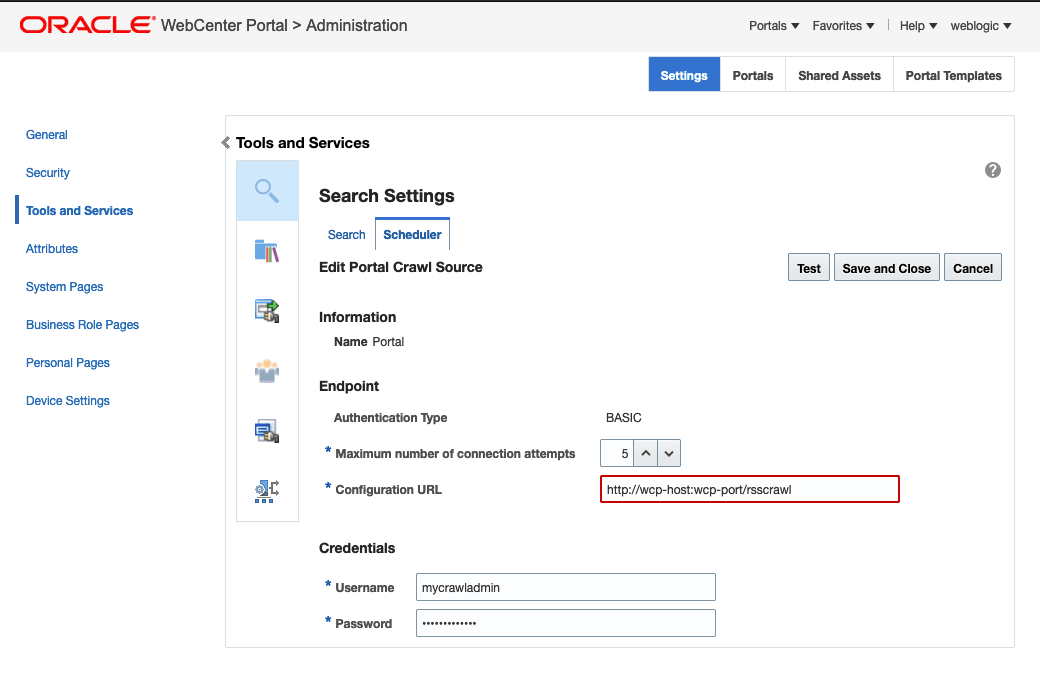Select the sidebar icon just above the gear workflow icon
1040x677 pixels.
pos(267,431)
